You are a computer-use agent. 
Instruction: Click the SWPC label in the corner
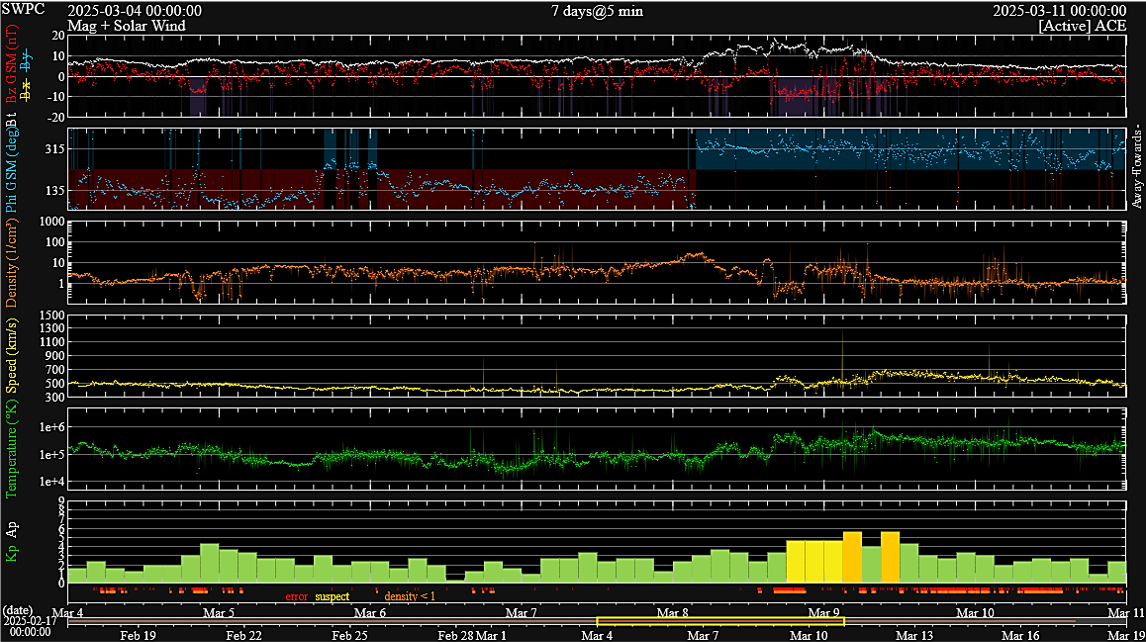click(23, 10)
